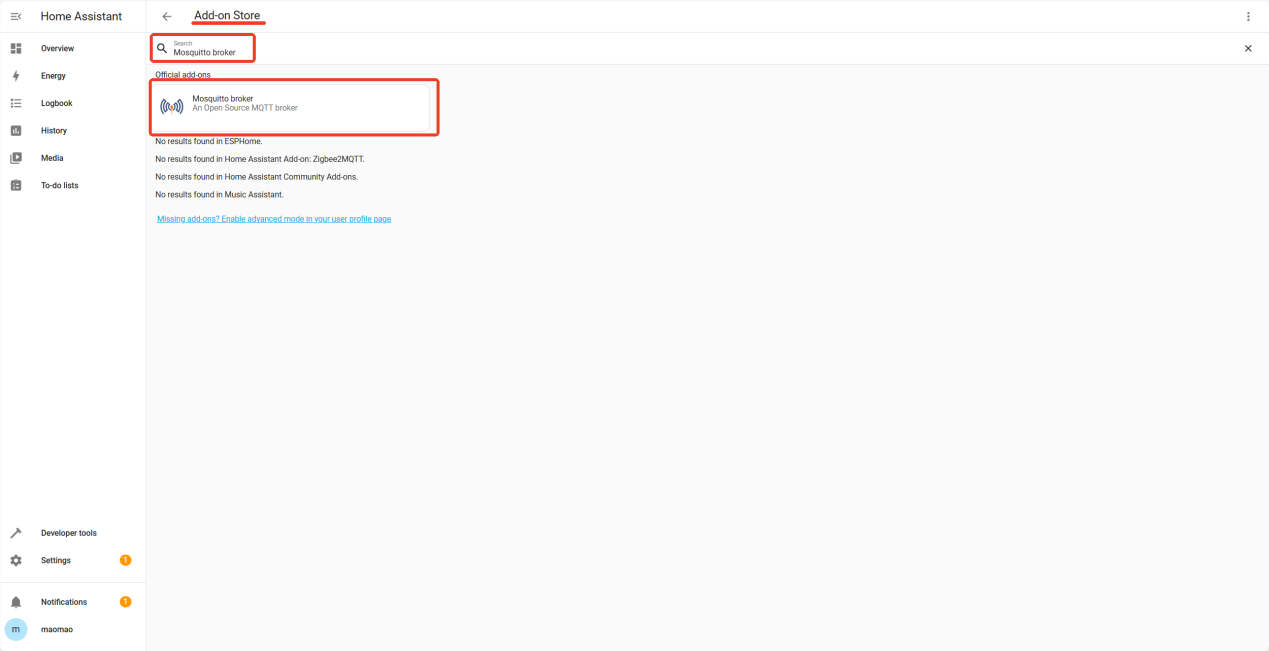Click the Home Assistant sidebar title

coord(81,16)
